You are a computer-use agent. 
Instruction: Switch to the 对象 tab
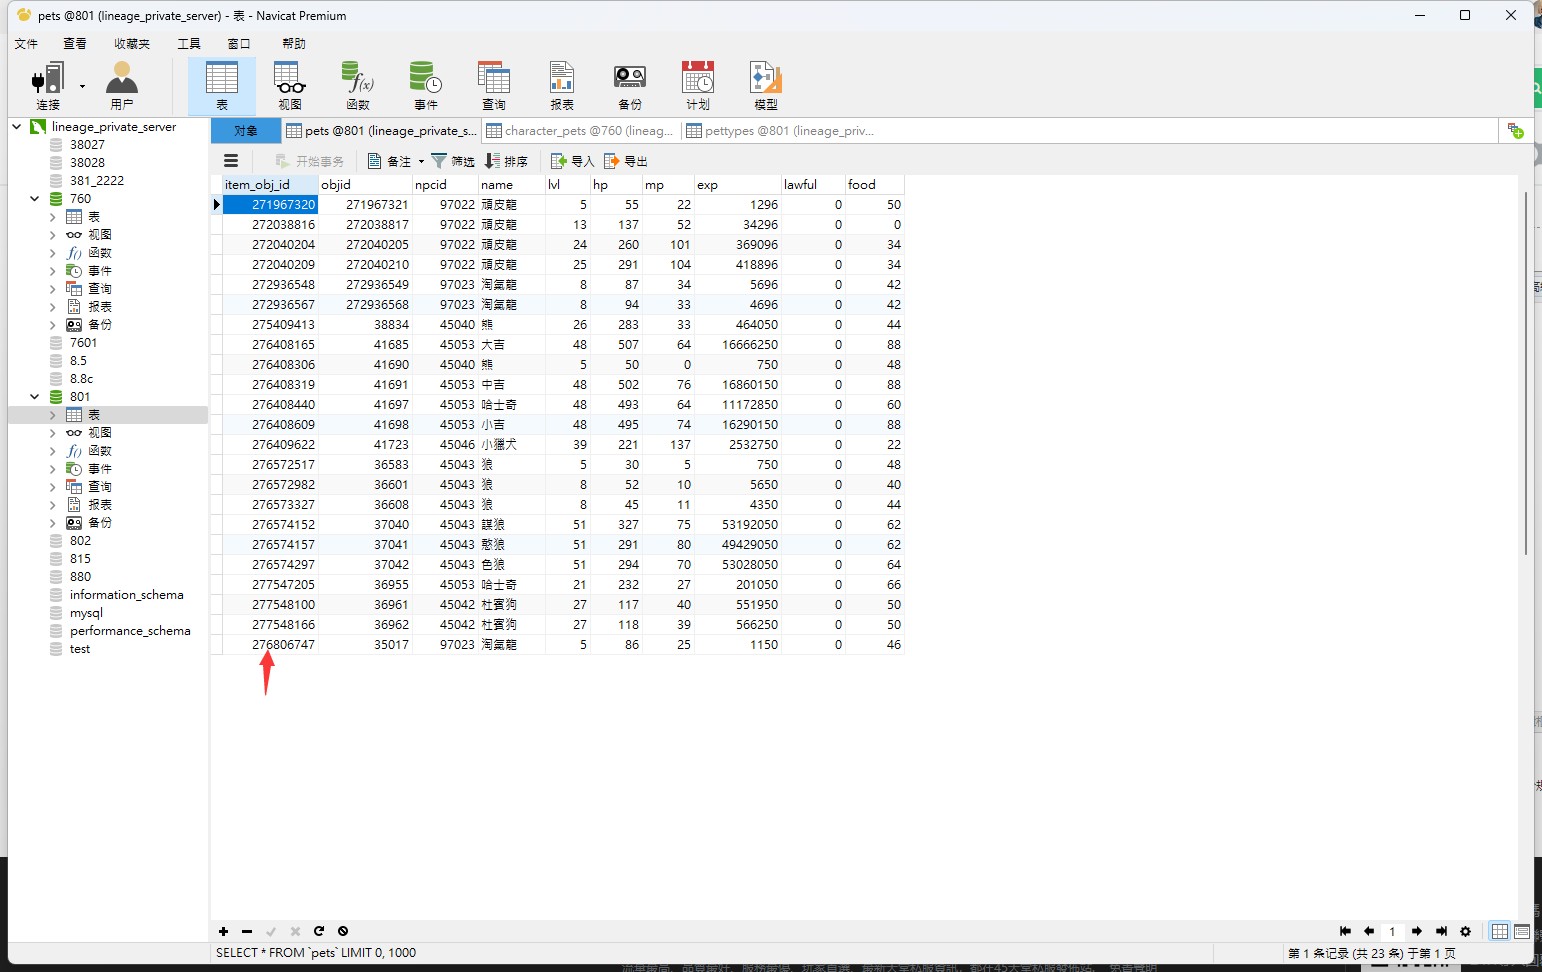(246, 131)
